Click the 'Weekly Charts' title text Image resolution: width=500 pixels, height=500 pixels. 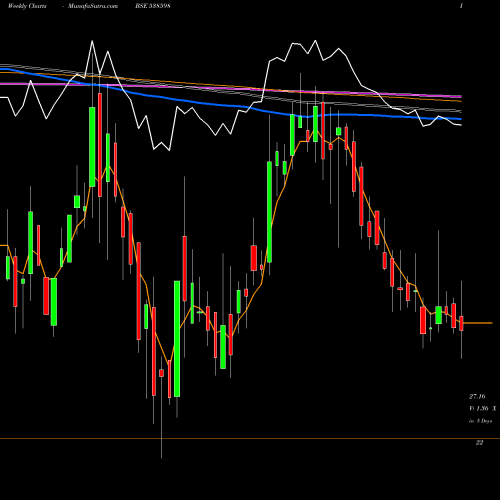(27, 6)
